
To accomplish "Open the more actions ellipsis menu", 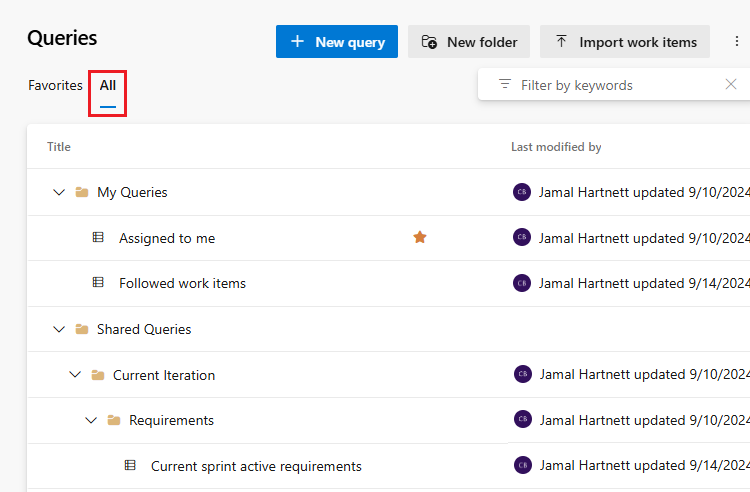I will 737,42.
